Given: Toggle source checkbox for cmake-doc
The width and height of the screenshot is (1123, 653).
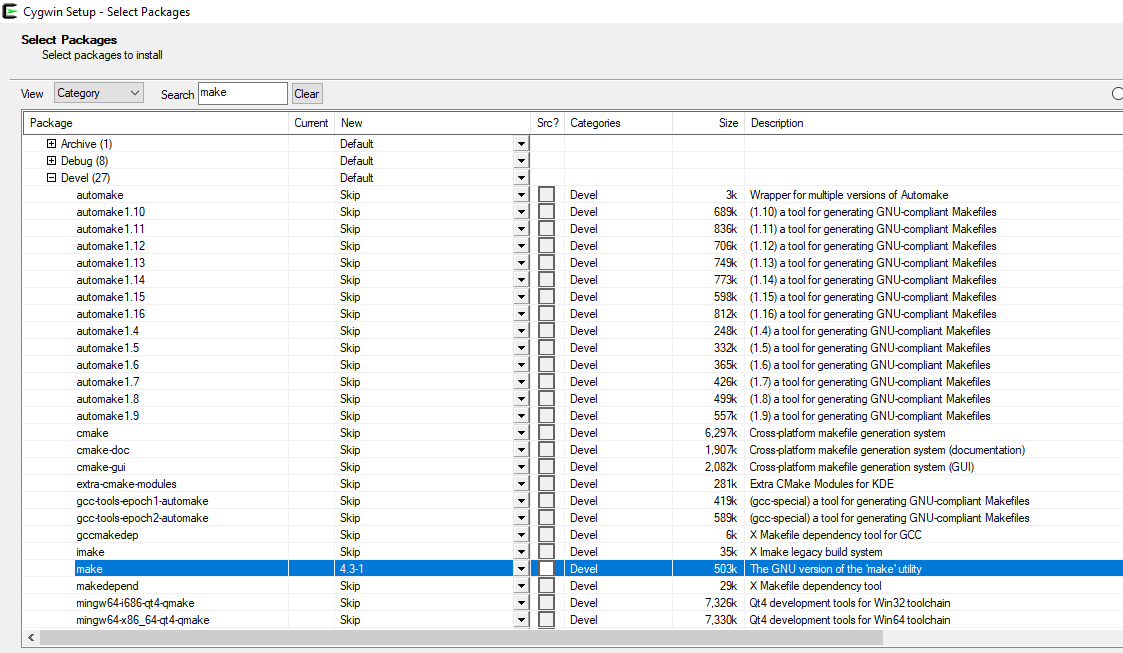Looking at the screenshot, I should pyautogui.click(x=546, y=450).
